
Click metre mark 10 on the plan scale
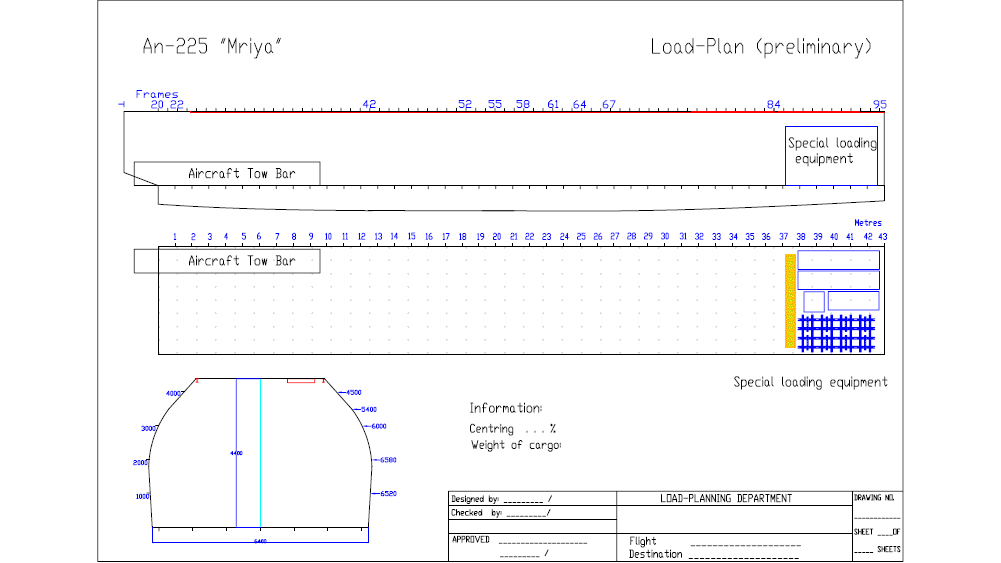(x=327, y=236)
